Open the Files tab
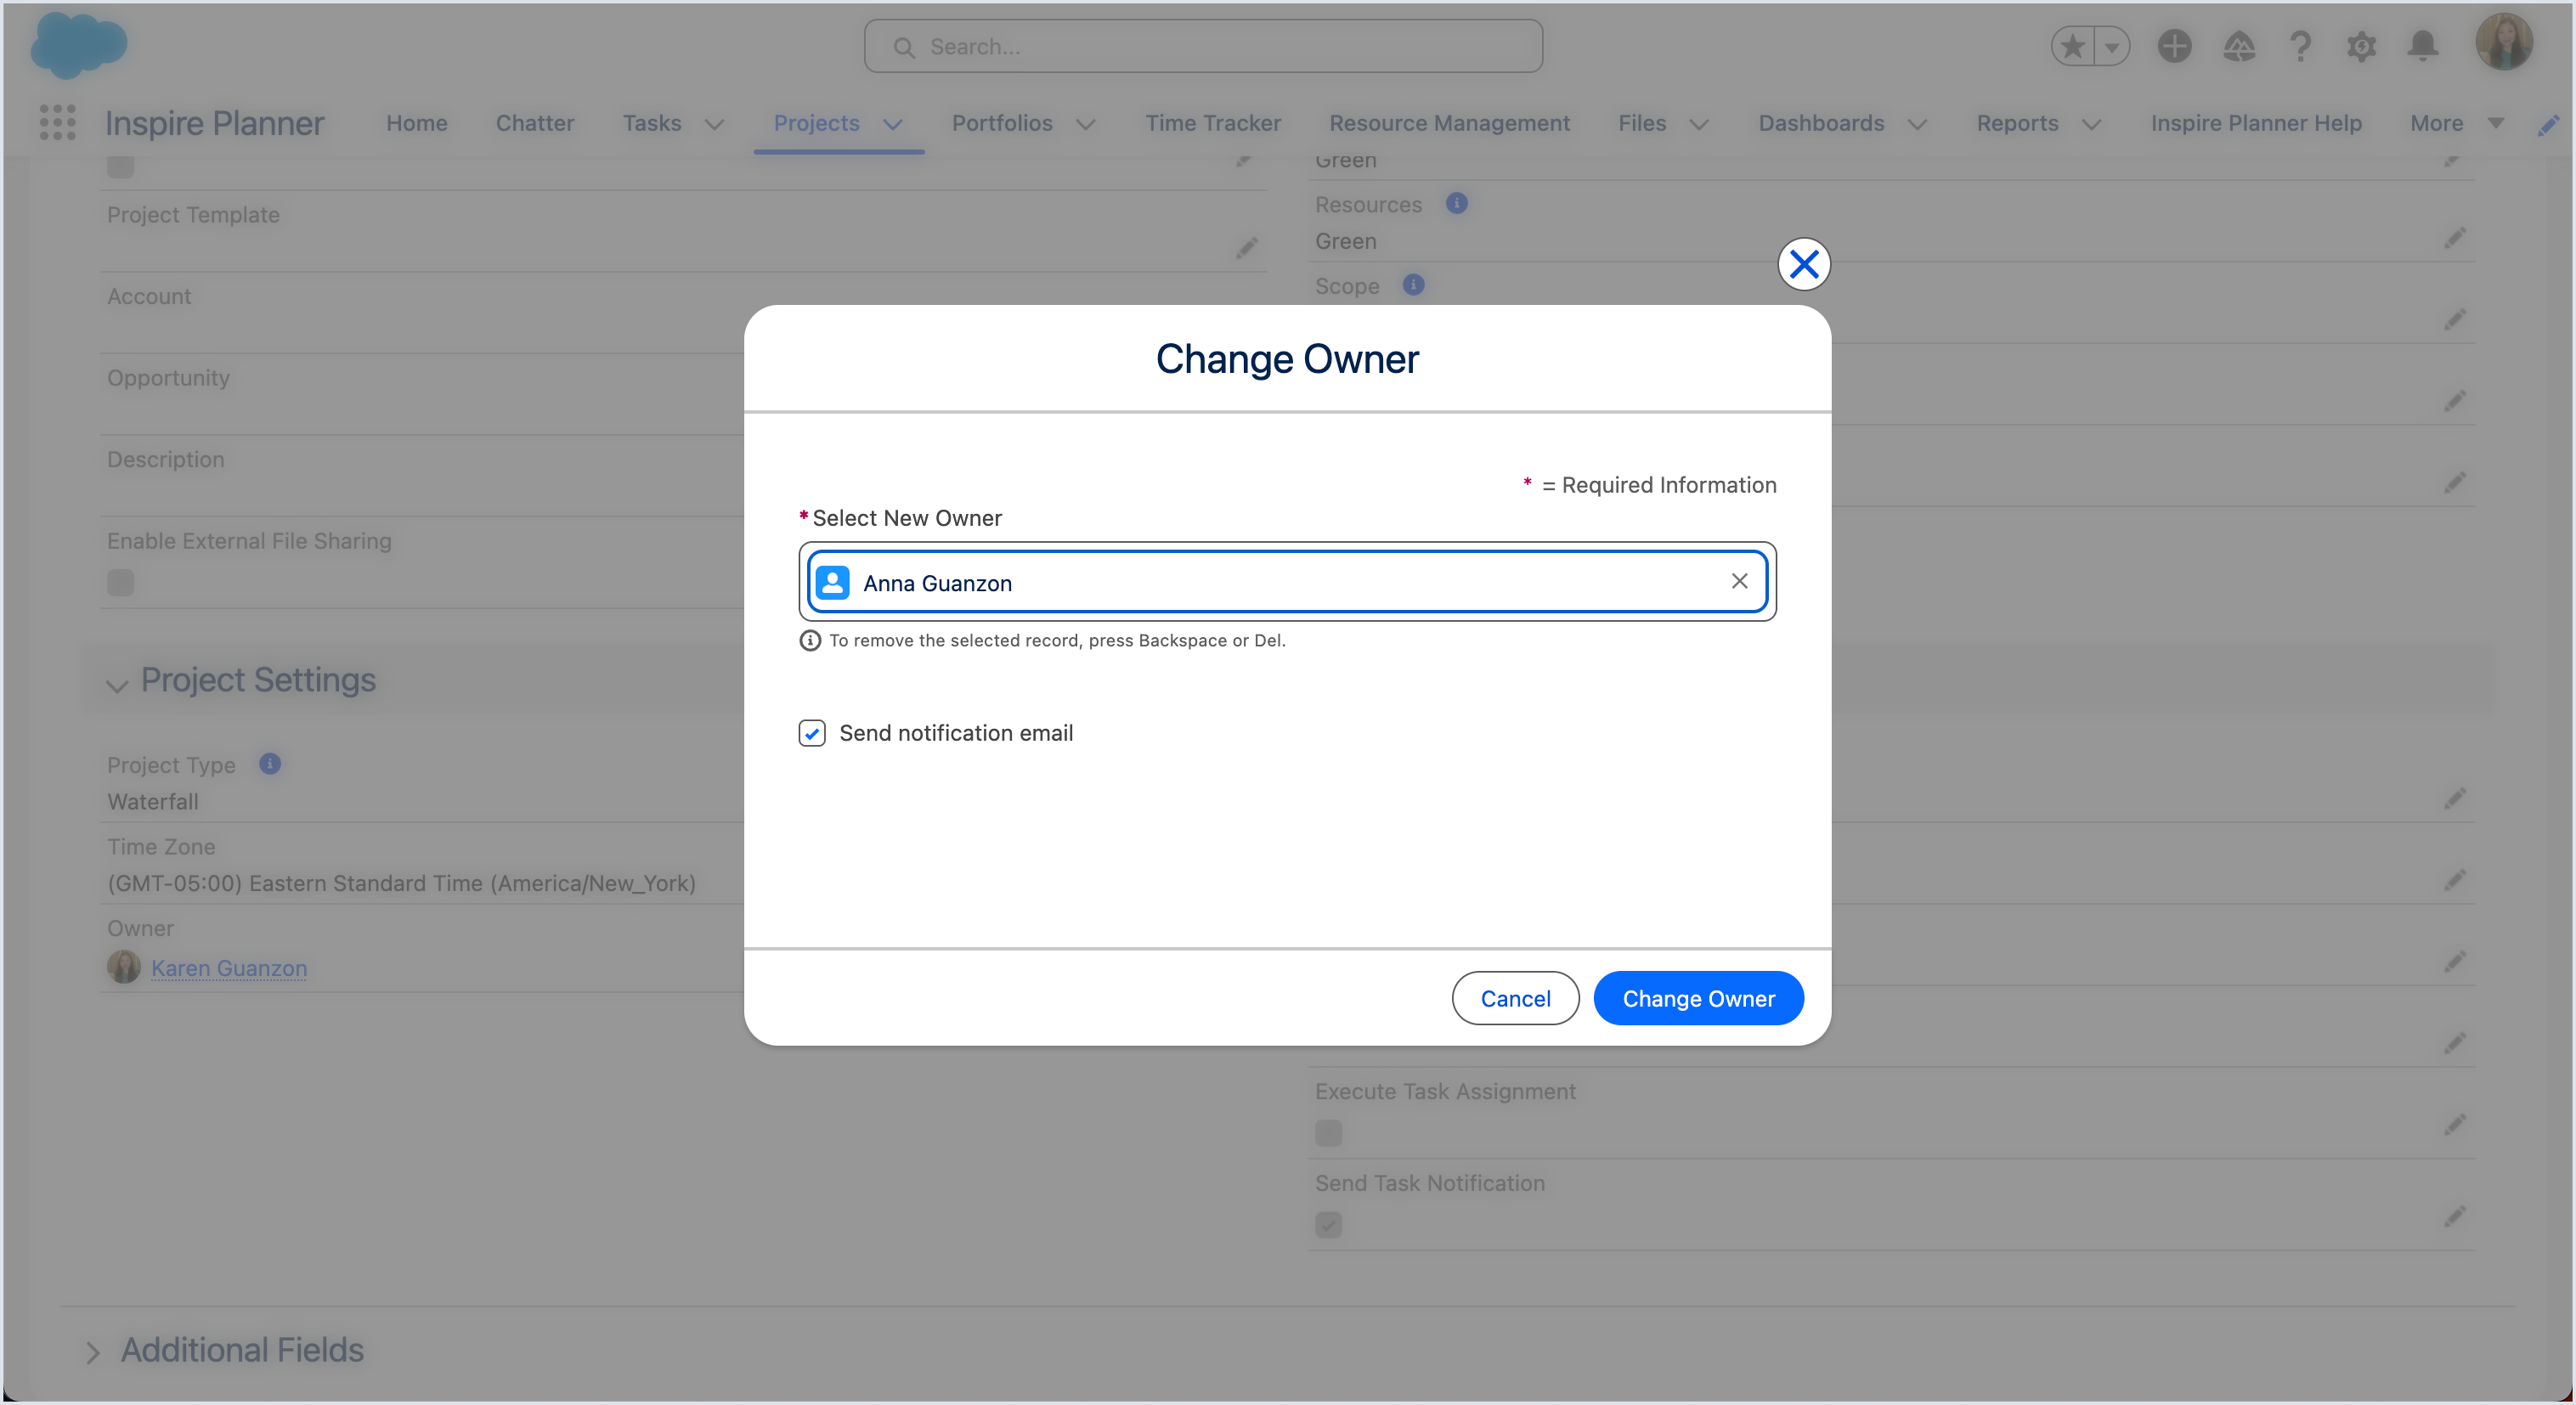2576x1405 pixels. [1642, 123]
